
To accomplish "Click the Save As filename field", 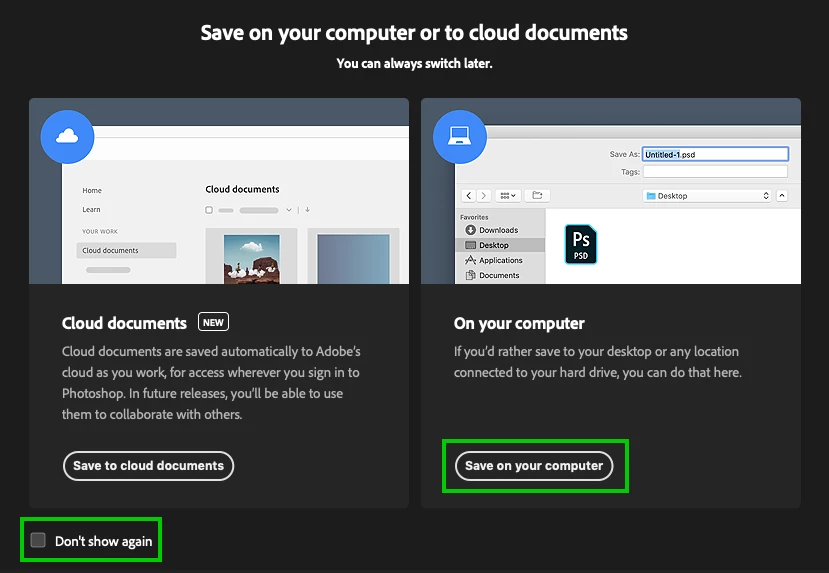I will (715, 154).
